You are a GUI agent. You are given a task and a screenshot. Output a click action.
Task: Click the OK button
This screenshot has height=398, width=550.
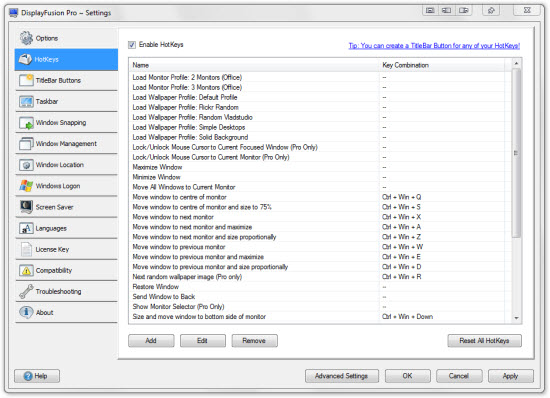pyautogui.click(x=407, y=376)
